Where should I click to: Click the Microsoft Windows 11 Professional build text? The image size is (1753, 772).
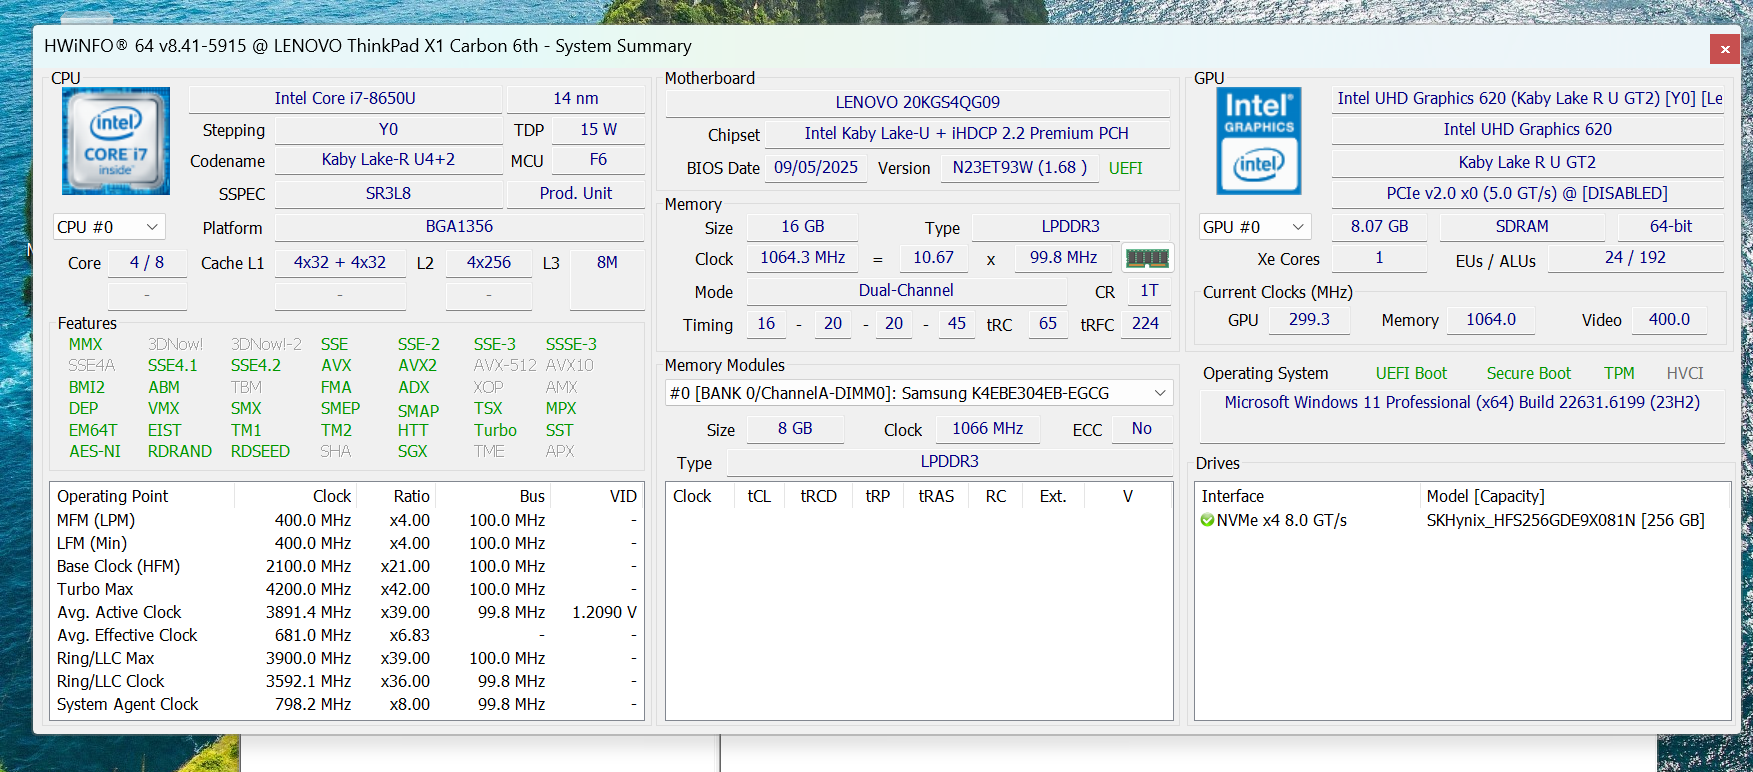[x=1462, y=402]
